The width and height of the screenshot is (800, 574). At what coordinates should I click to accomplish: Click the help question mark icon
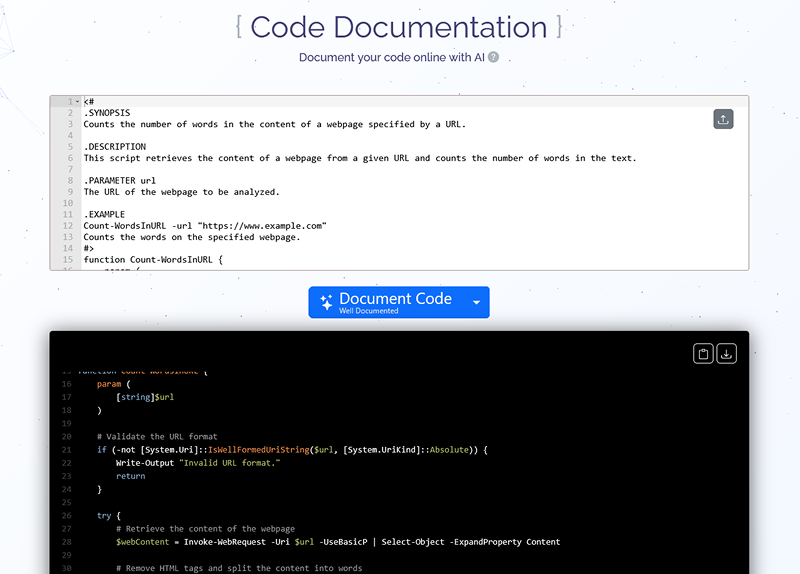point(493,57)
